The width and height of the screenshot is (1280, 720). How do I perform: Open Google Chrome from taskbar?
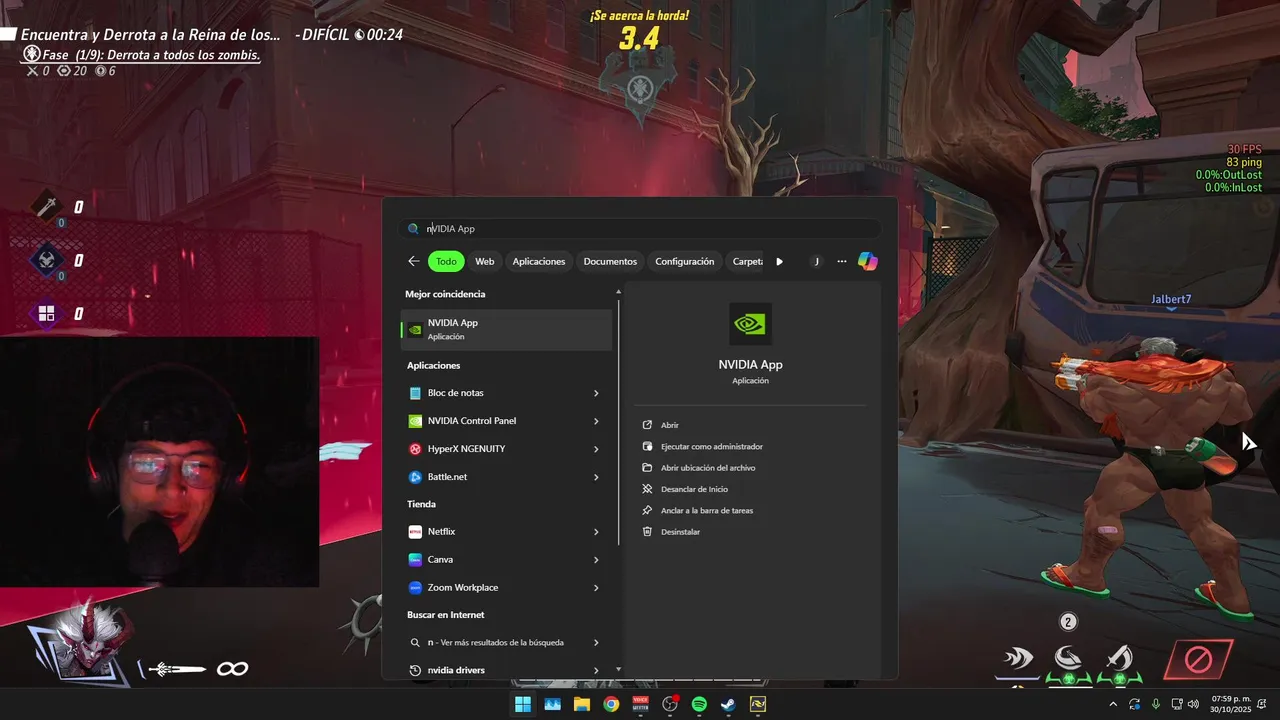[x=611, y=704]
